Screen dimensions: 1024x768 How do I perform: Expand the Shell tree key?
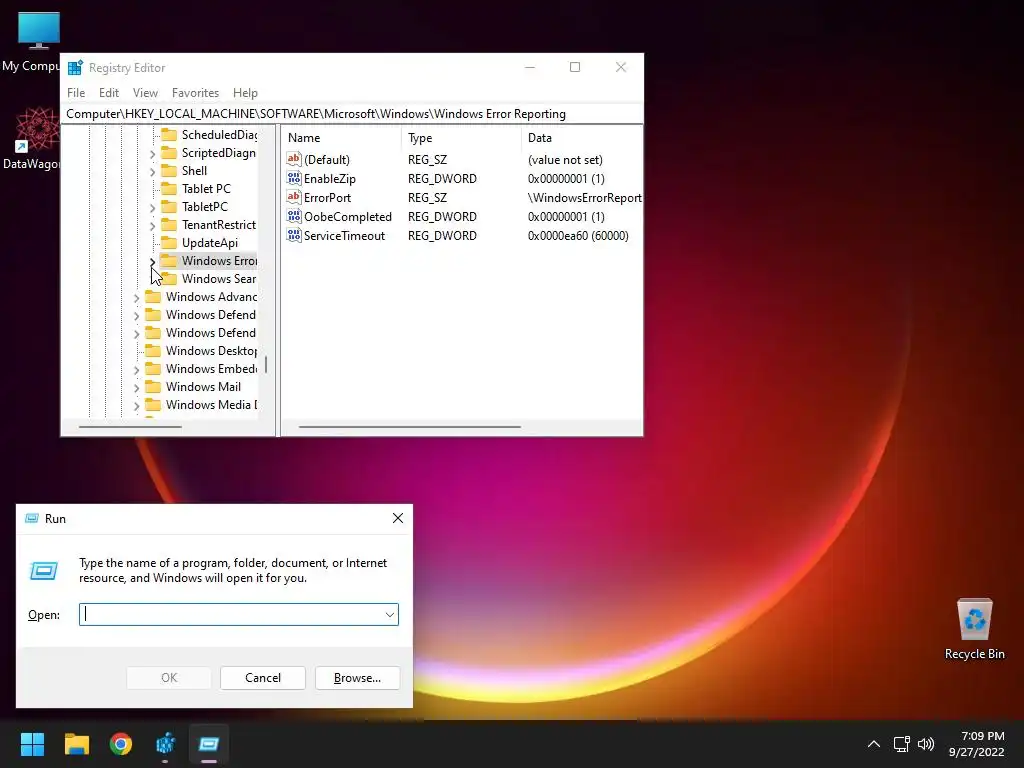(x=152, y=171)
